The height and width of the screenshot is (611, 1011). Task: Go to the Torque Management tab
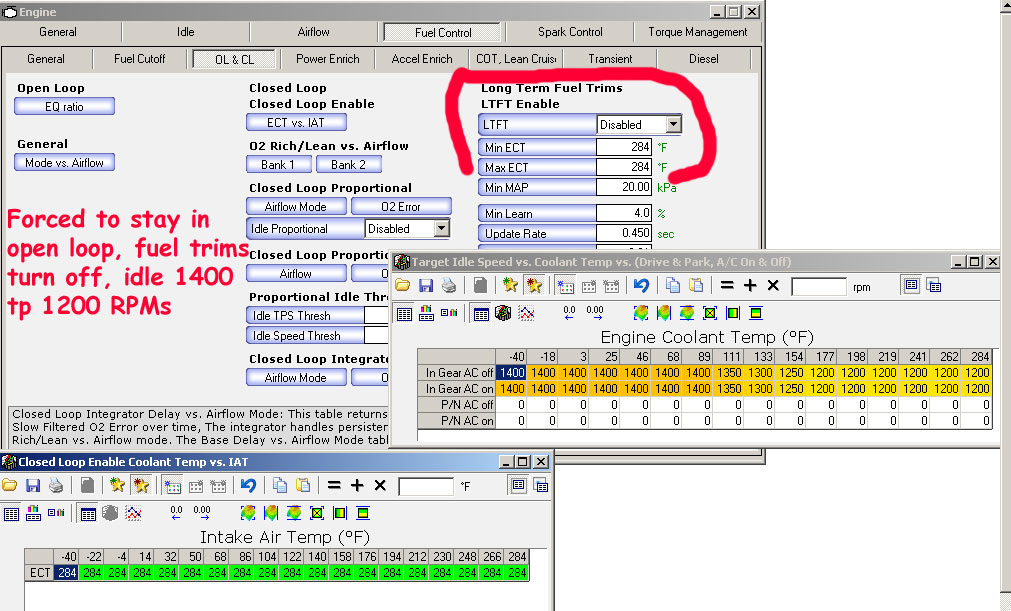pyautogui.click(x=697, y=32)
